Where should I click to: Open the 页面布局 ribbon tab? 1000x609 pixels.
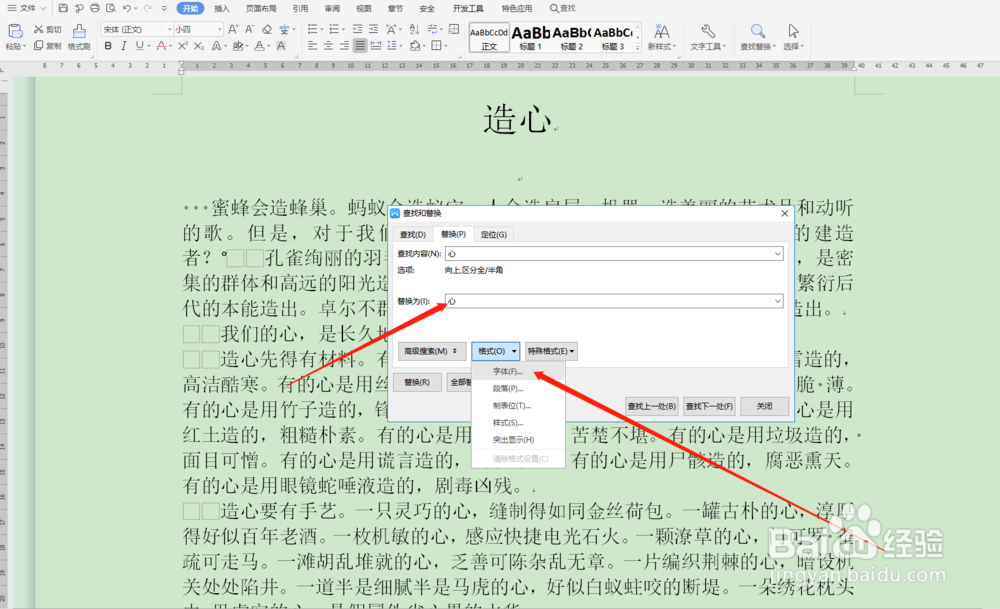261,8
